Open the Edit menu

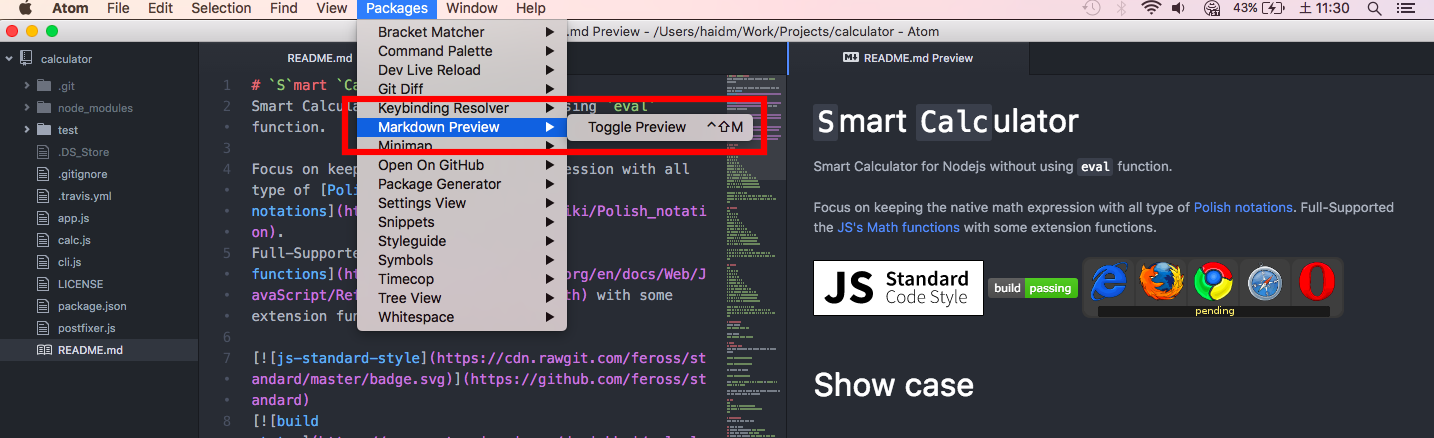click(160, 8)
